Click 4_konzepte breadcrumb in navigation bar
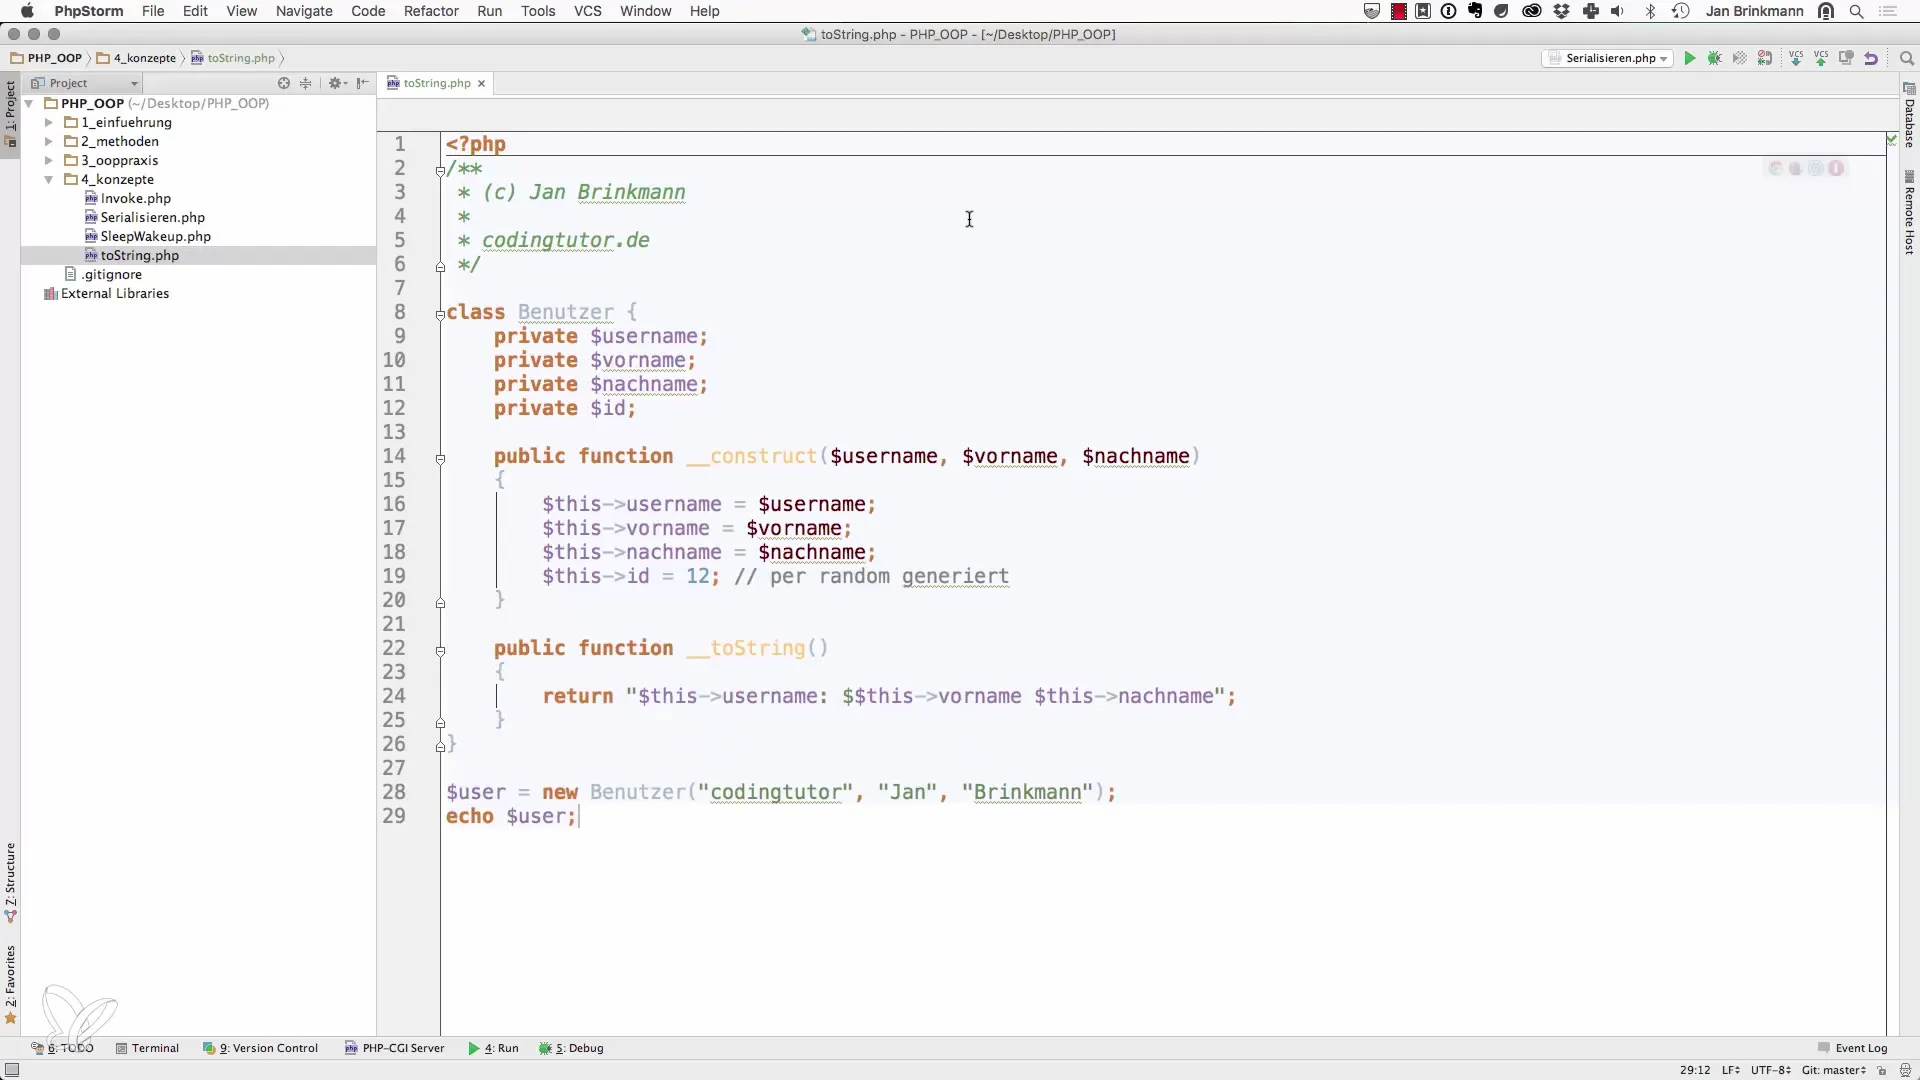 [137, 58]
